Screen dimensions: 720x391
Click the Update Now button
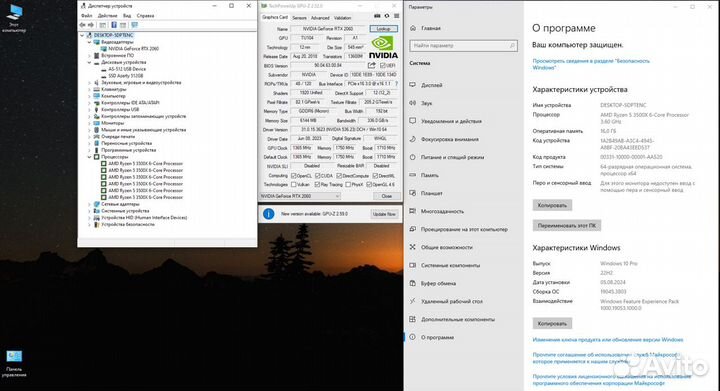coord(384,214)
